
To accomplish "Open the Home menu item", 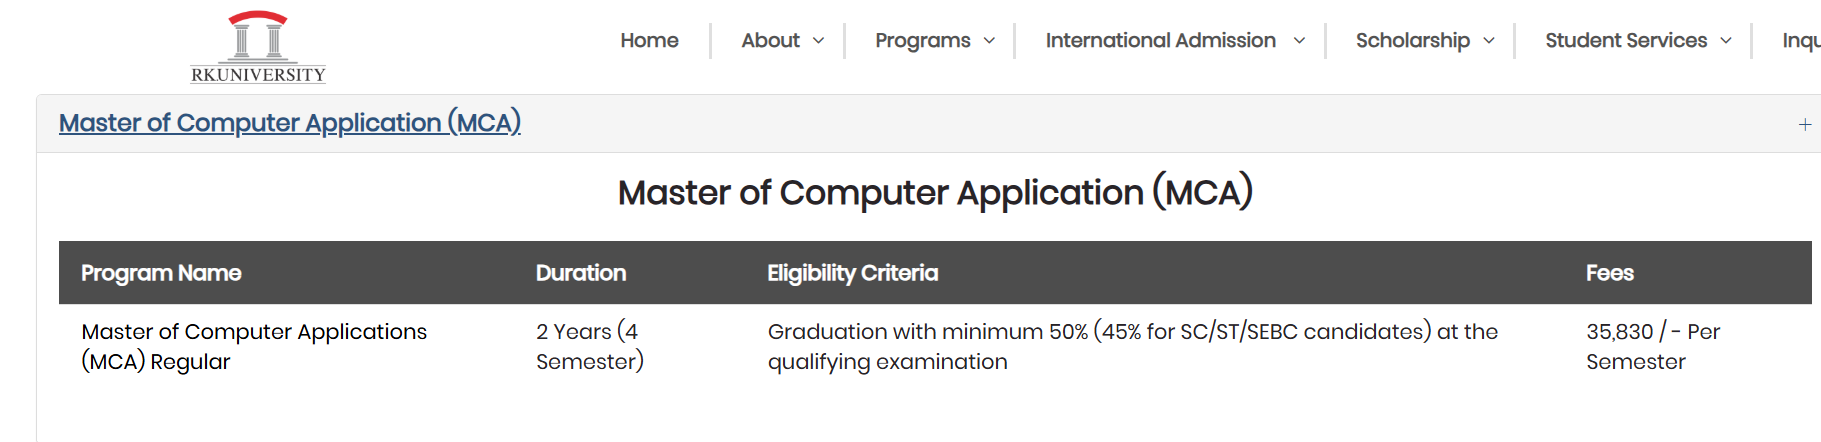I will [x=649, y=40].
